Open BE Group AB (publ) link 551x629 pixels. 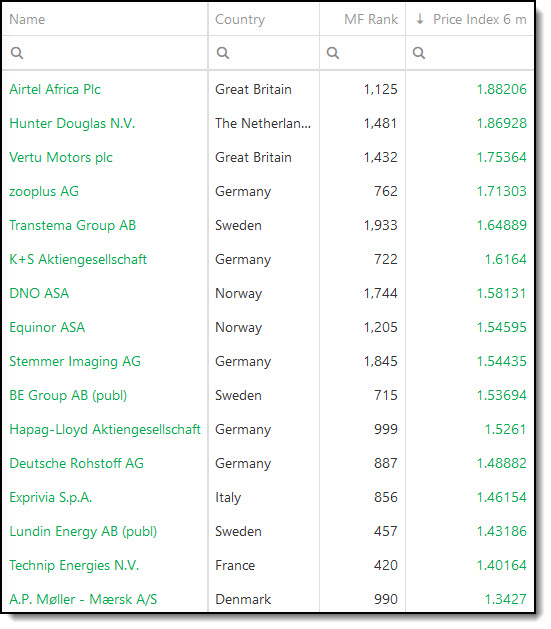coord(68,396)
